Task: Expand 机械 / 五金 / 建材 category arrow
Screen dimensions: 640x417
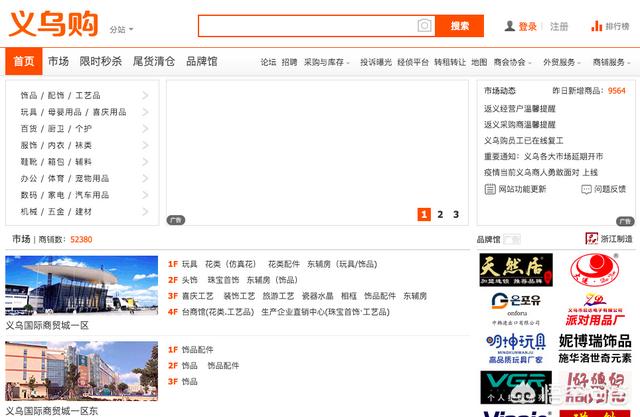Action: [145, 211]
